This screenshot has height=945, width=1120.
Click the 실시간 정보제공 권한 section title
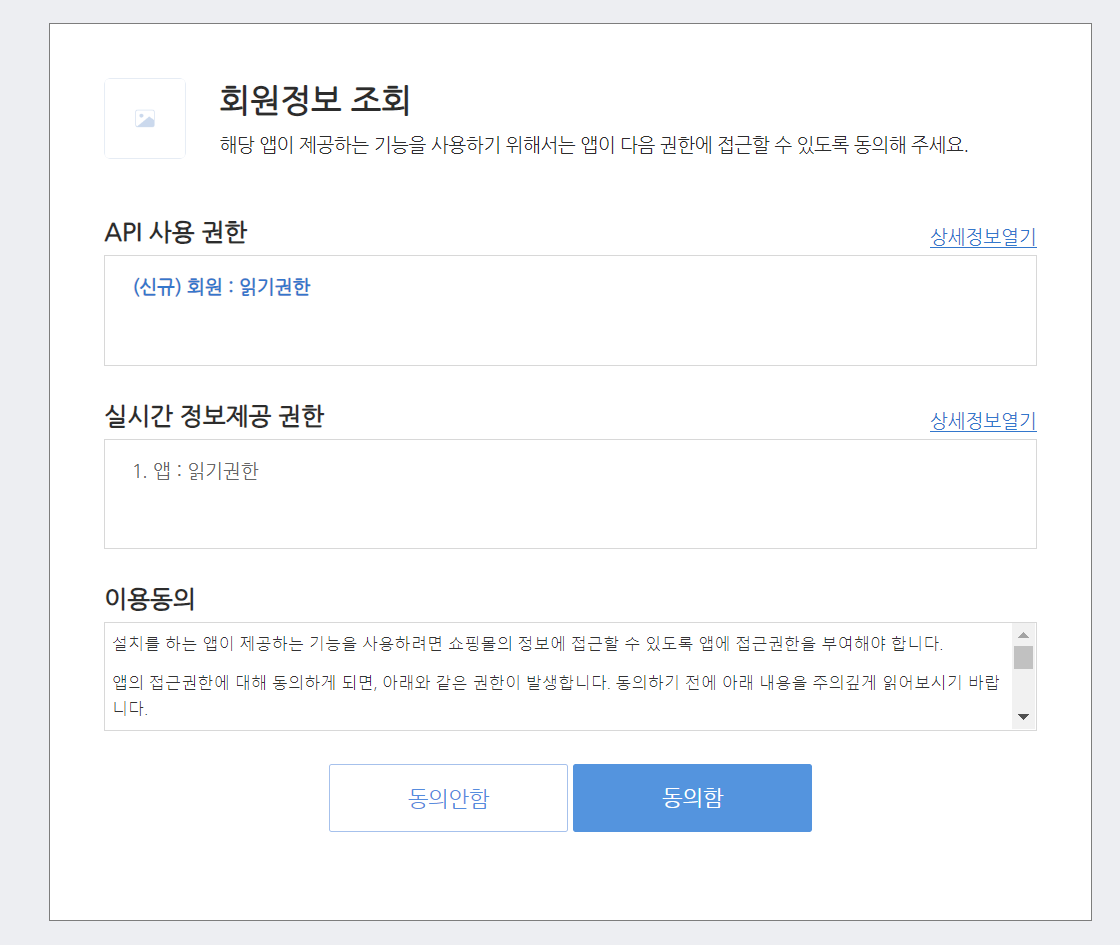point(214,416)
